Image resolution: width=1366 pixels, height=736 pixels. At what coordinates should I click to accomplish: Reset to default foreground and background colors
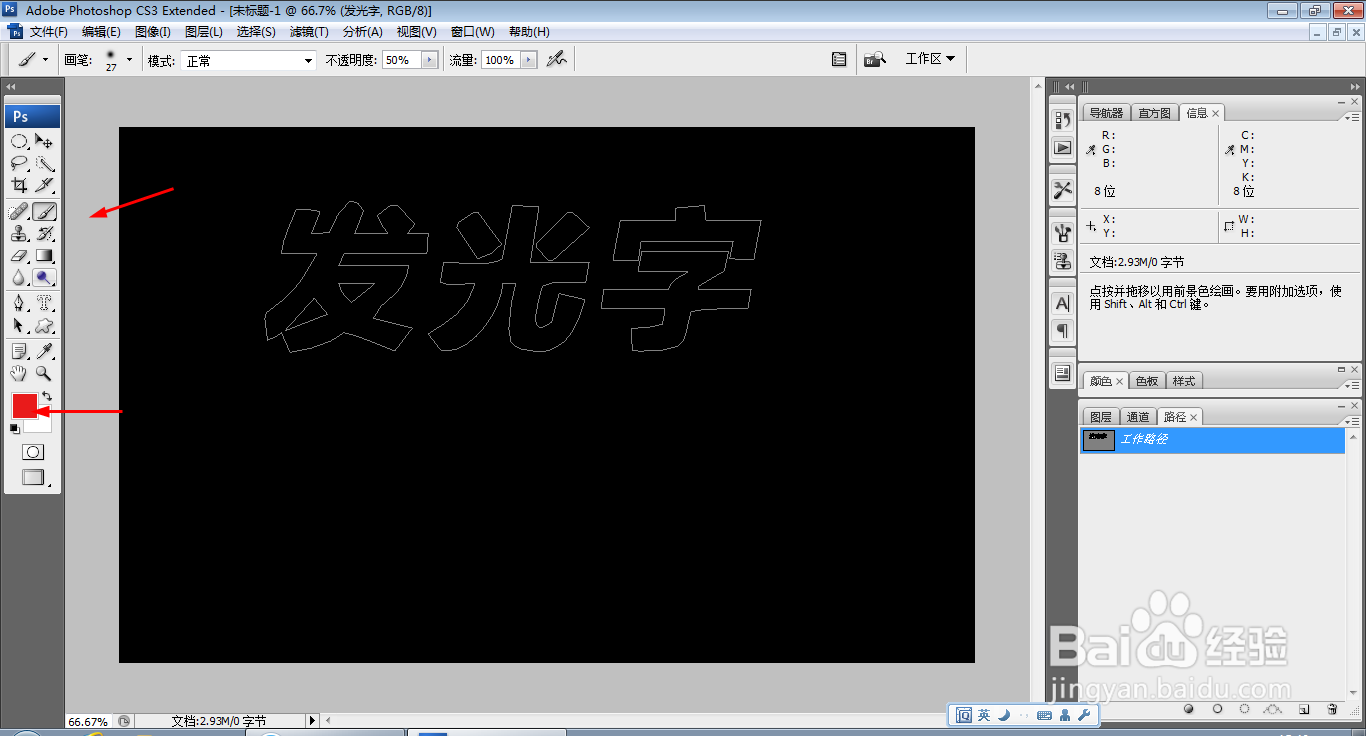pos(14,429)
